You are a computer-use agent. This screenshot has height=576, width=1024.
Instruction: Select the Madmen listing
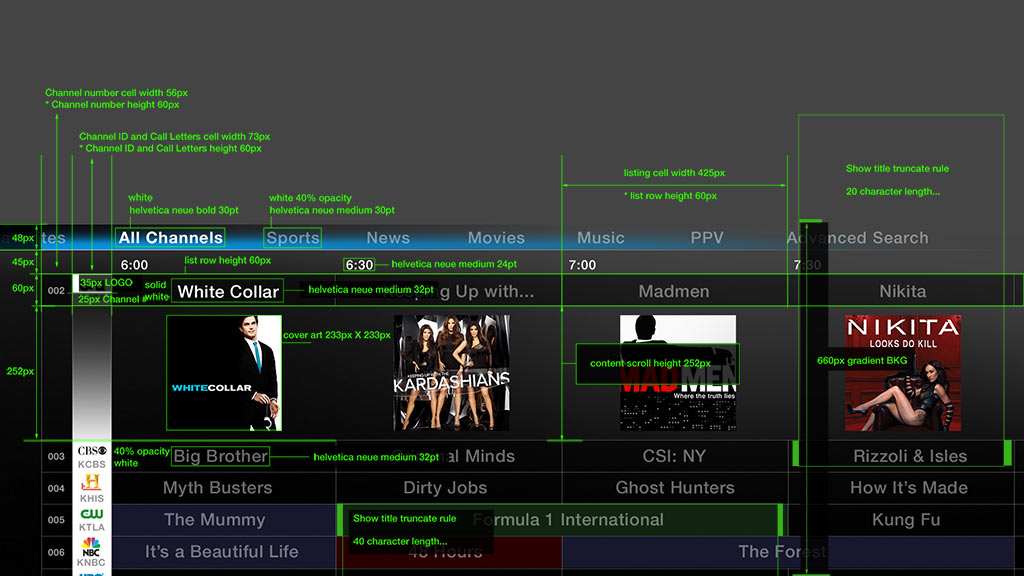(674, 291)
